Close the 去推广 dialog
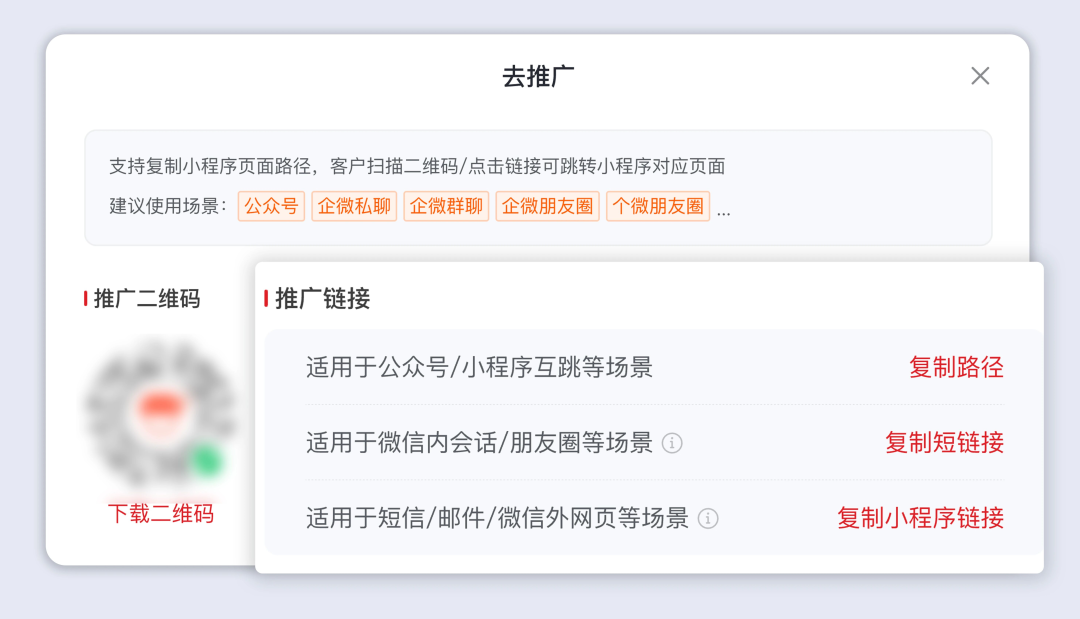 tap(980, 76)
